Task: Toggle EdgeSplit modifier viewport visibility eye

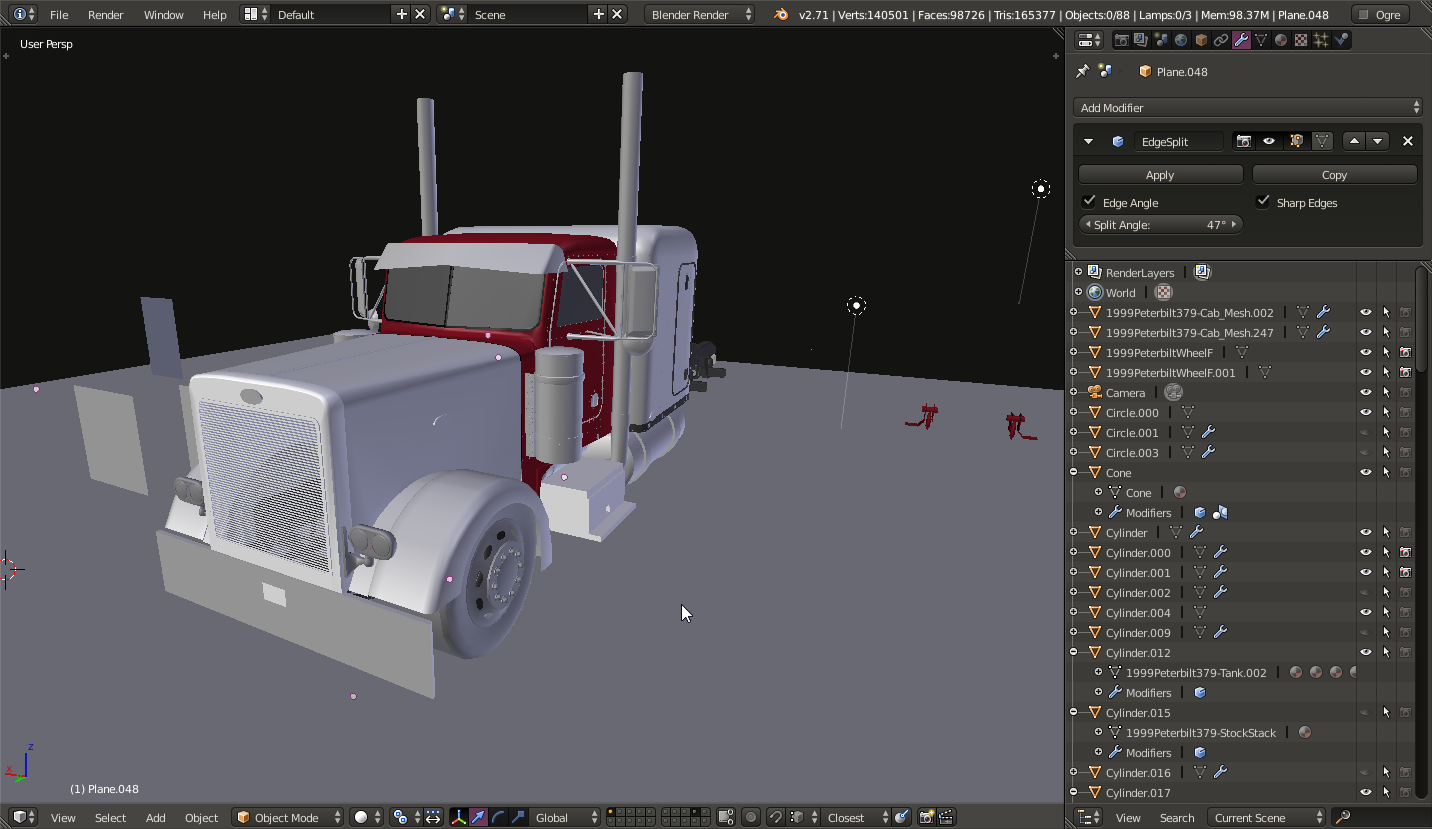Action: coord(1269,141)
